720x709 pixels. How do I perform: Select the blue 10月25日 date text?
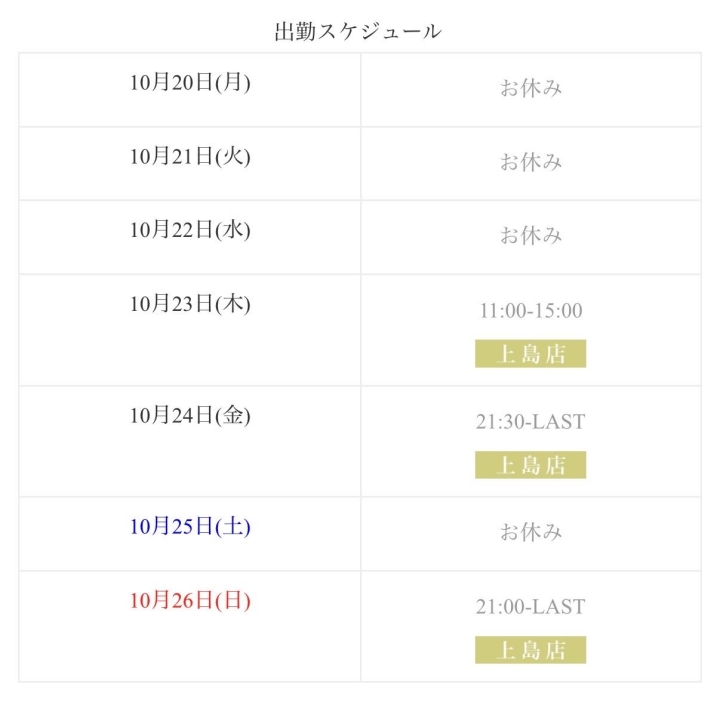172,527
